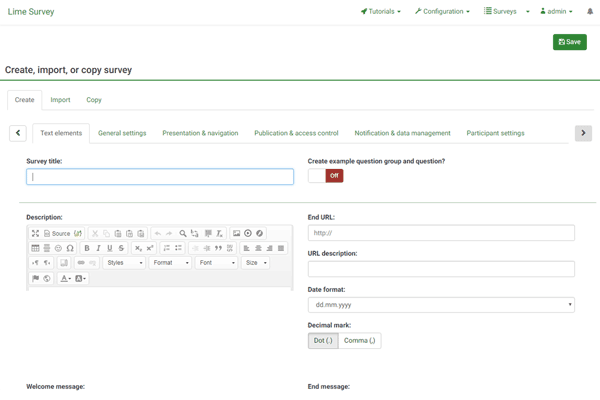Switch to the Import tab

pyautogui.click(x=60, y=100)
